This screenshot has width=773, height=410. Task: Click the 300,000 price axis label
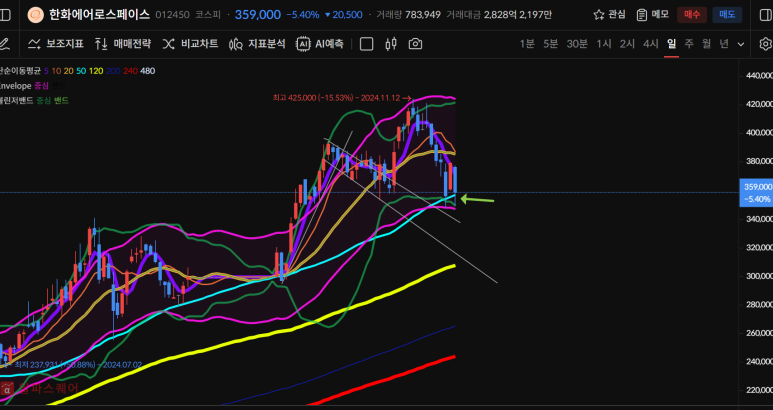[760, 276]
